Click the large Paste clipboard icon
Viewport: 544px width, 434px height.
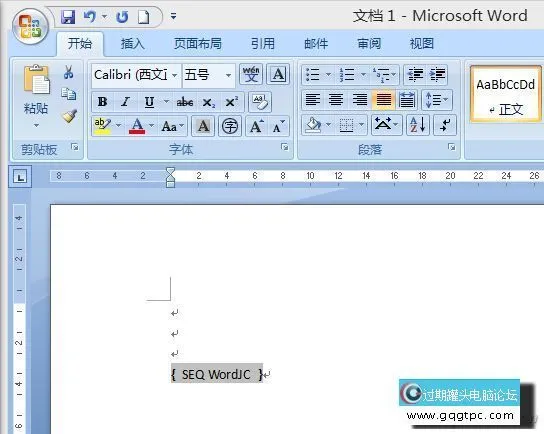pyautogui.click(x=36, y=79)
